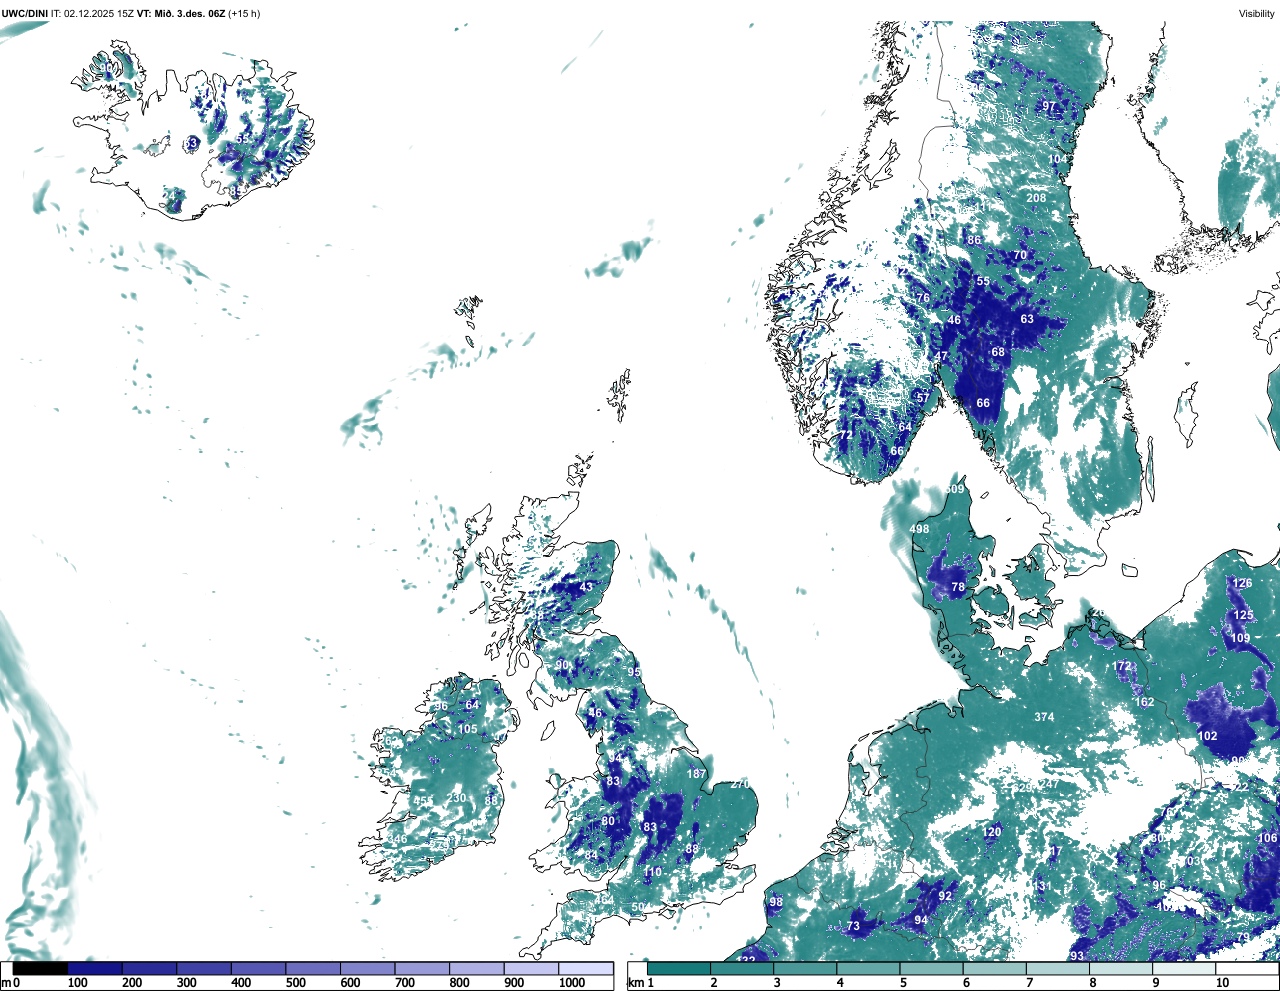Click the value 162 in northeast Germany

tap(1144, 702)
